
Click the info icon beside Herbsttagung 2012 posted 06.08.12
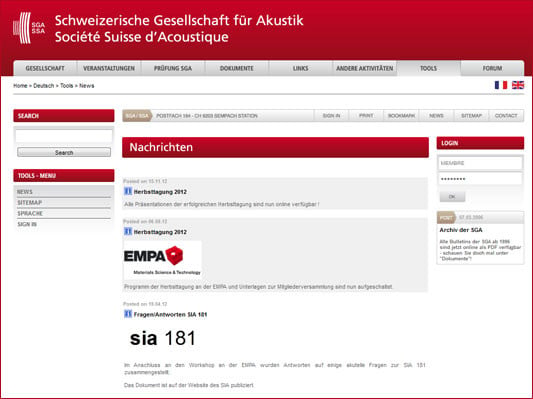pos(128,231)
